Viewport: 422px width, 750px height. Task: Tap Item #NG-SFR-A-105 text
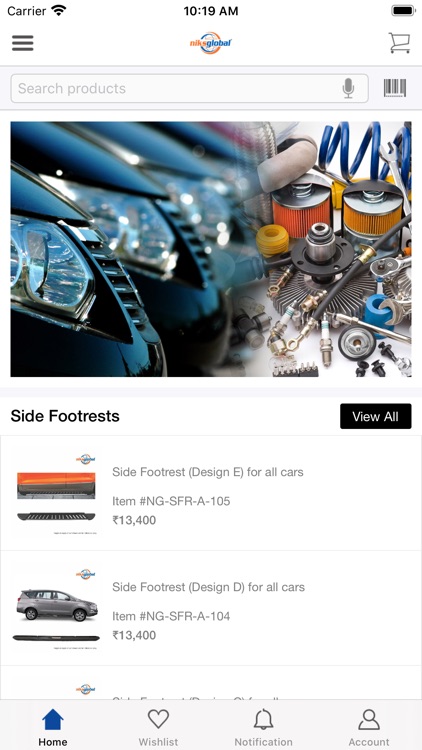(x=171, y=501)
